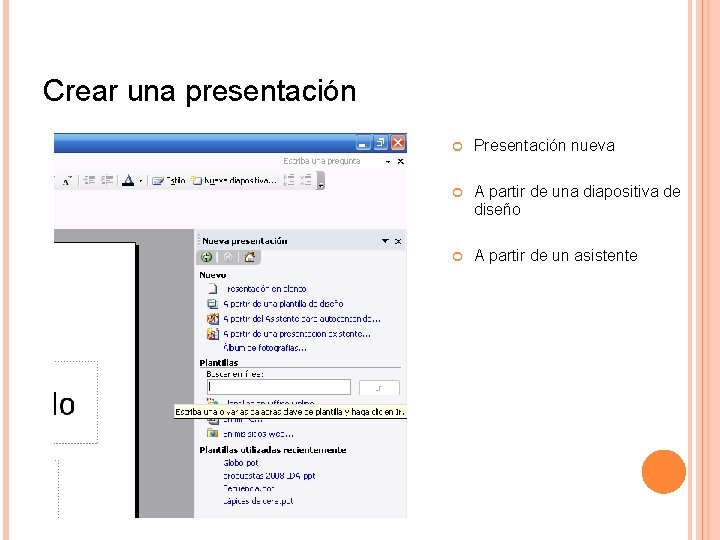
Task: Click the task pane home icon
Action: click(250, 257)
